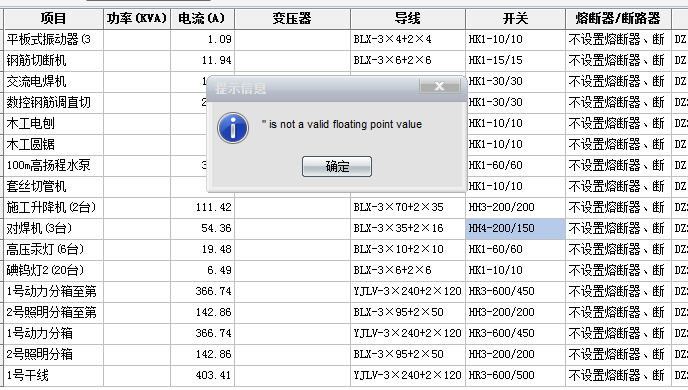688x390 pixels.
Task: Click wire cell BLX-3×4+2×4
Action: [408, 39]
